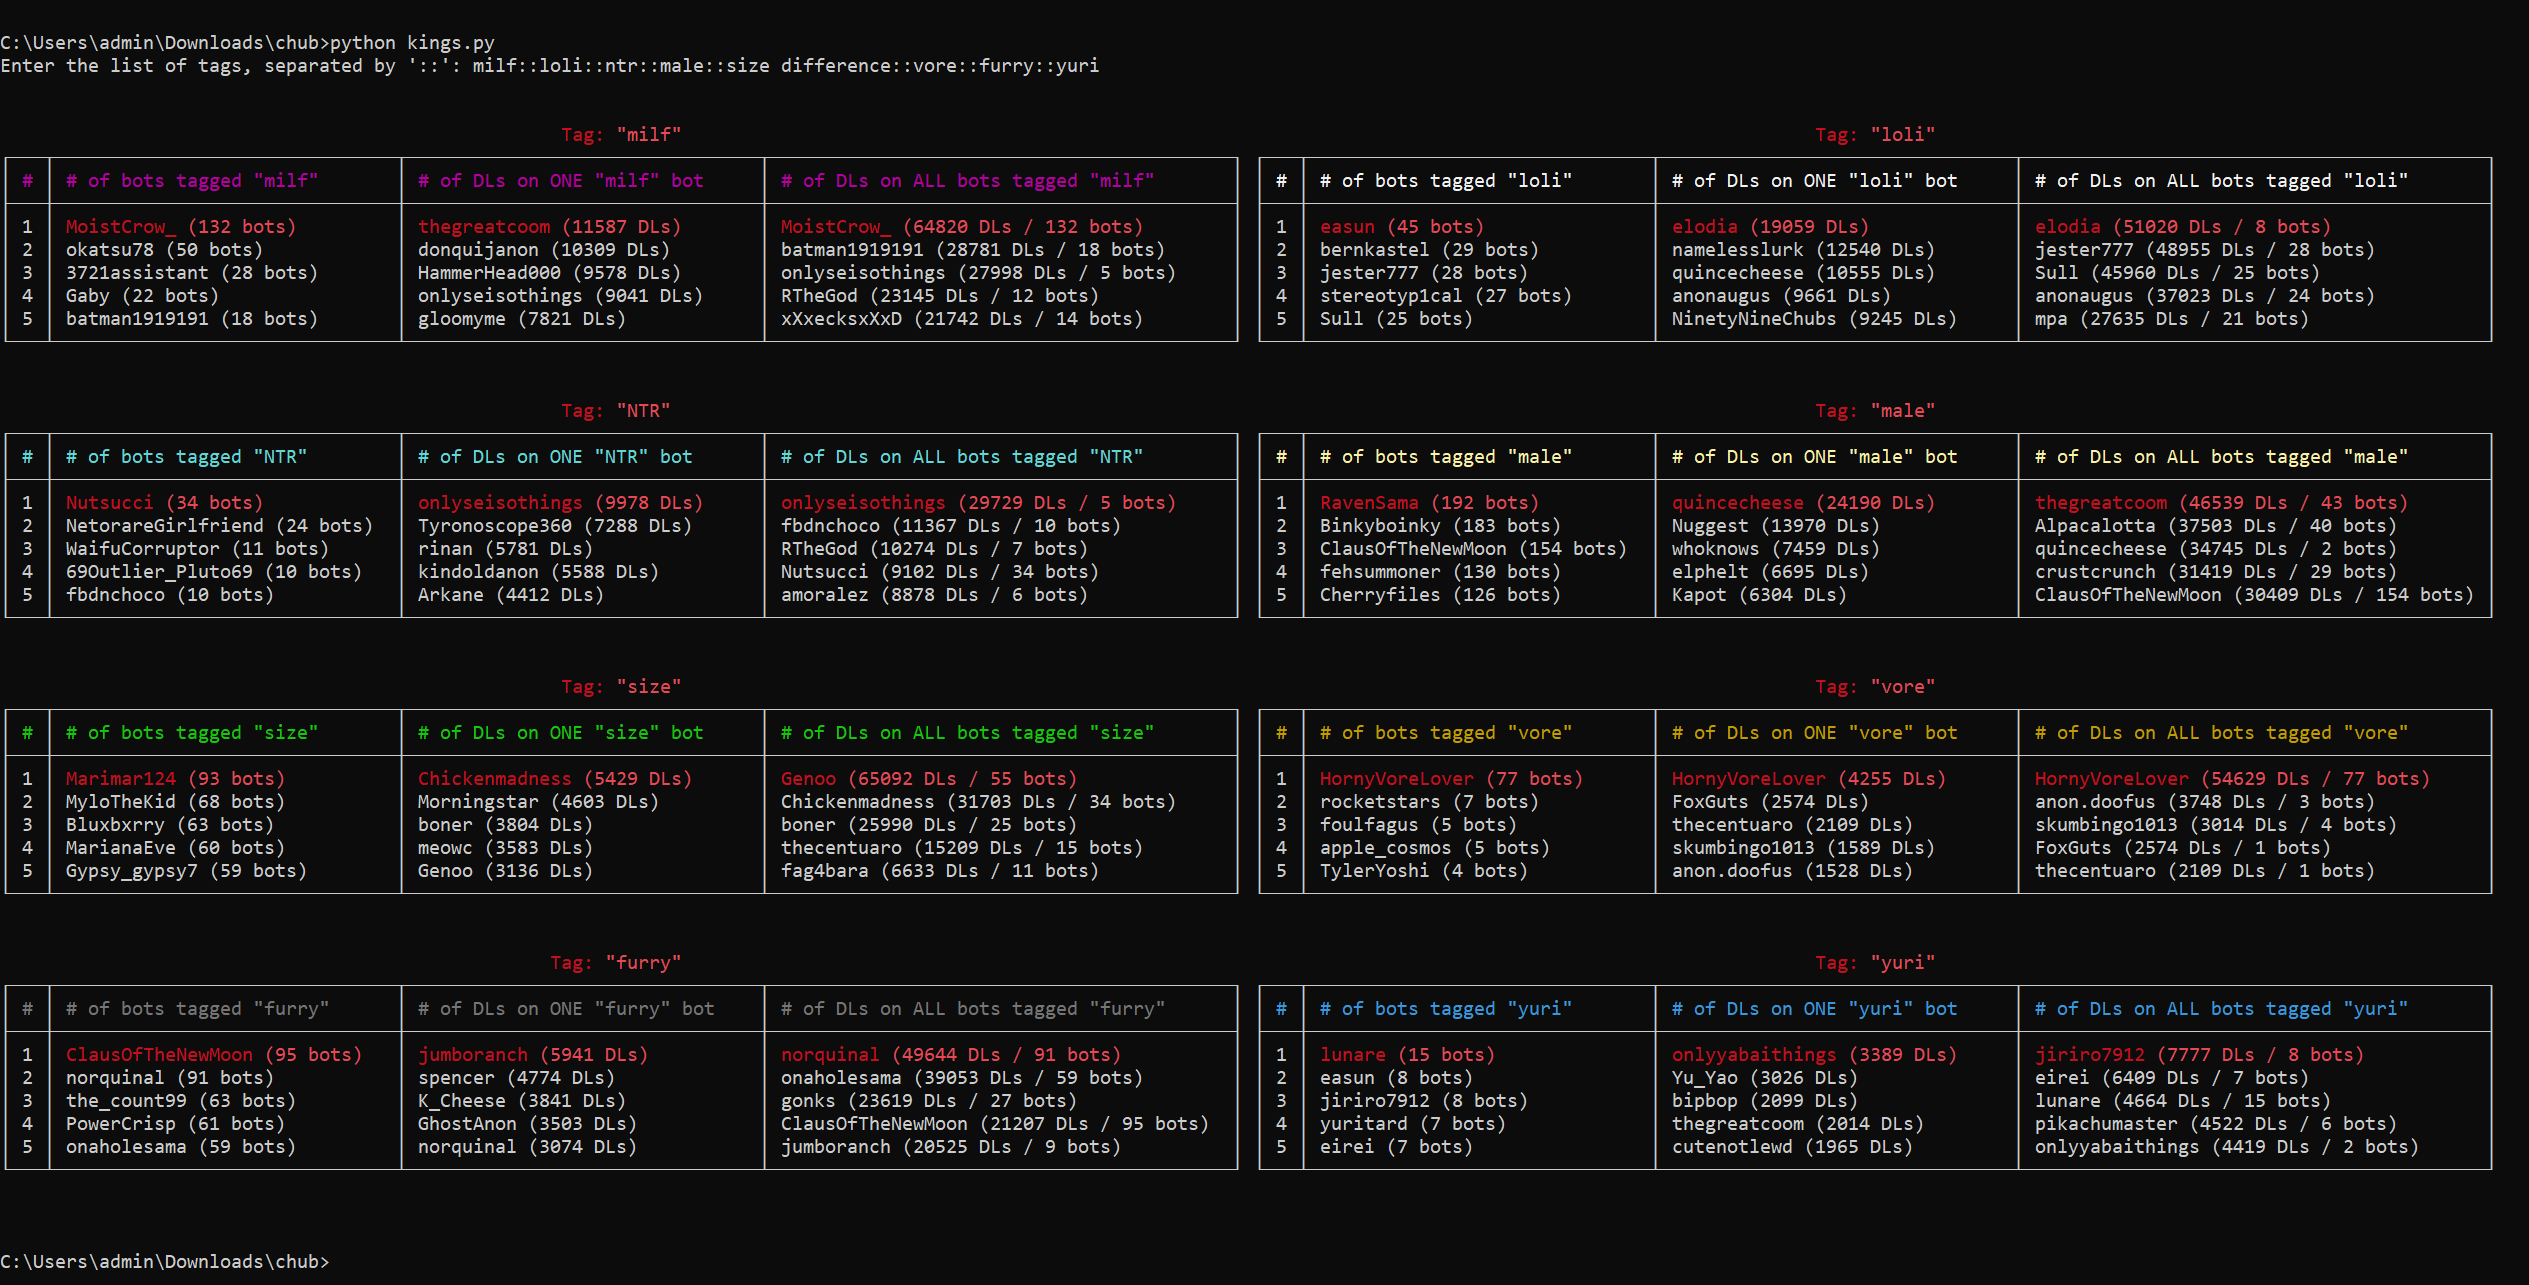Click column header '# of DLs on ONE "yuri" bot'
Image resolution: width=2529 pixels, height=1285 pixels.
tap(1814, 1008)
